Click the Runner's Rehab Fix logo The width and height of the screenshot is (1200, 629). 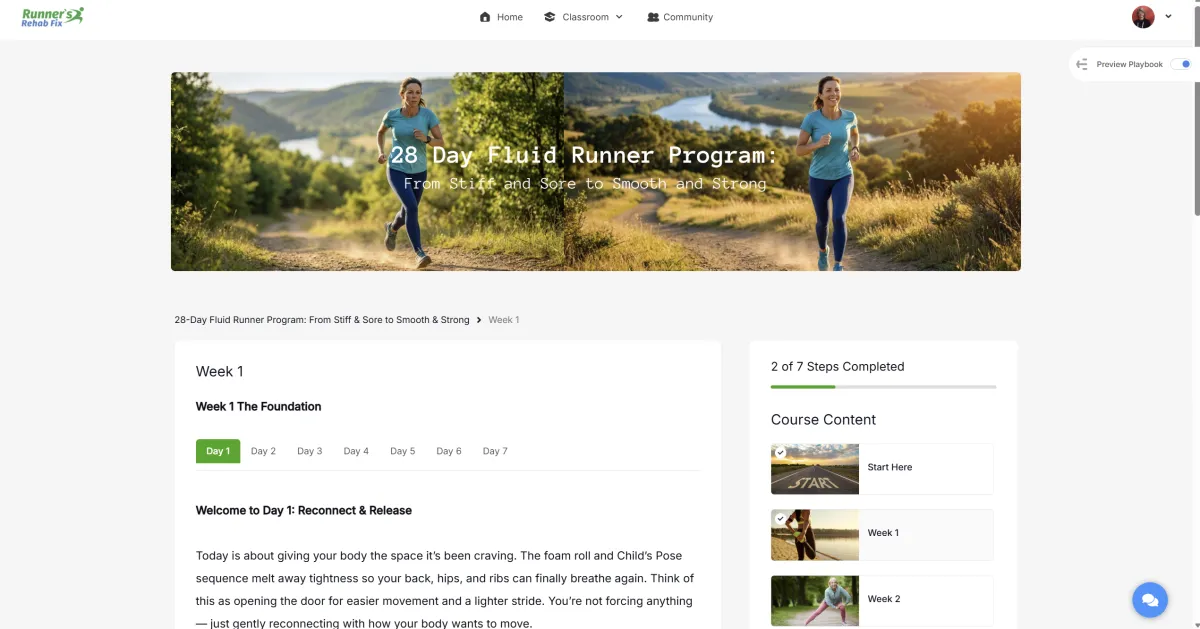tap(53, 16)
